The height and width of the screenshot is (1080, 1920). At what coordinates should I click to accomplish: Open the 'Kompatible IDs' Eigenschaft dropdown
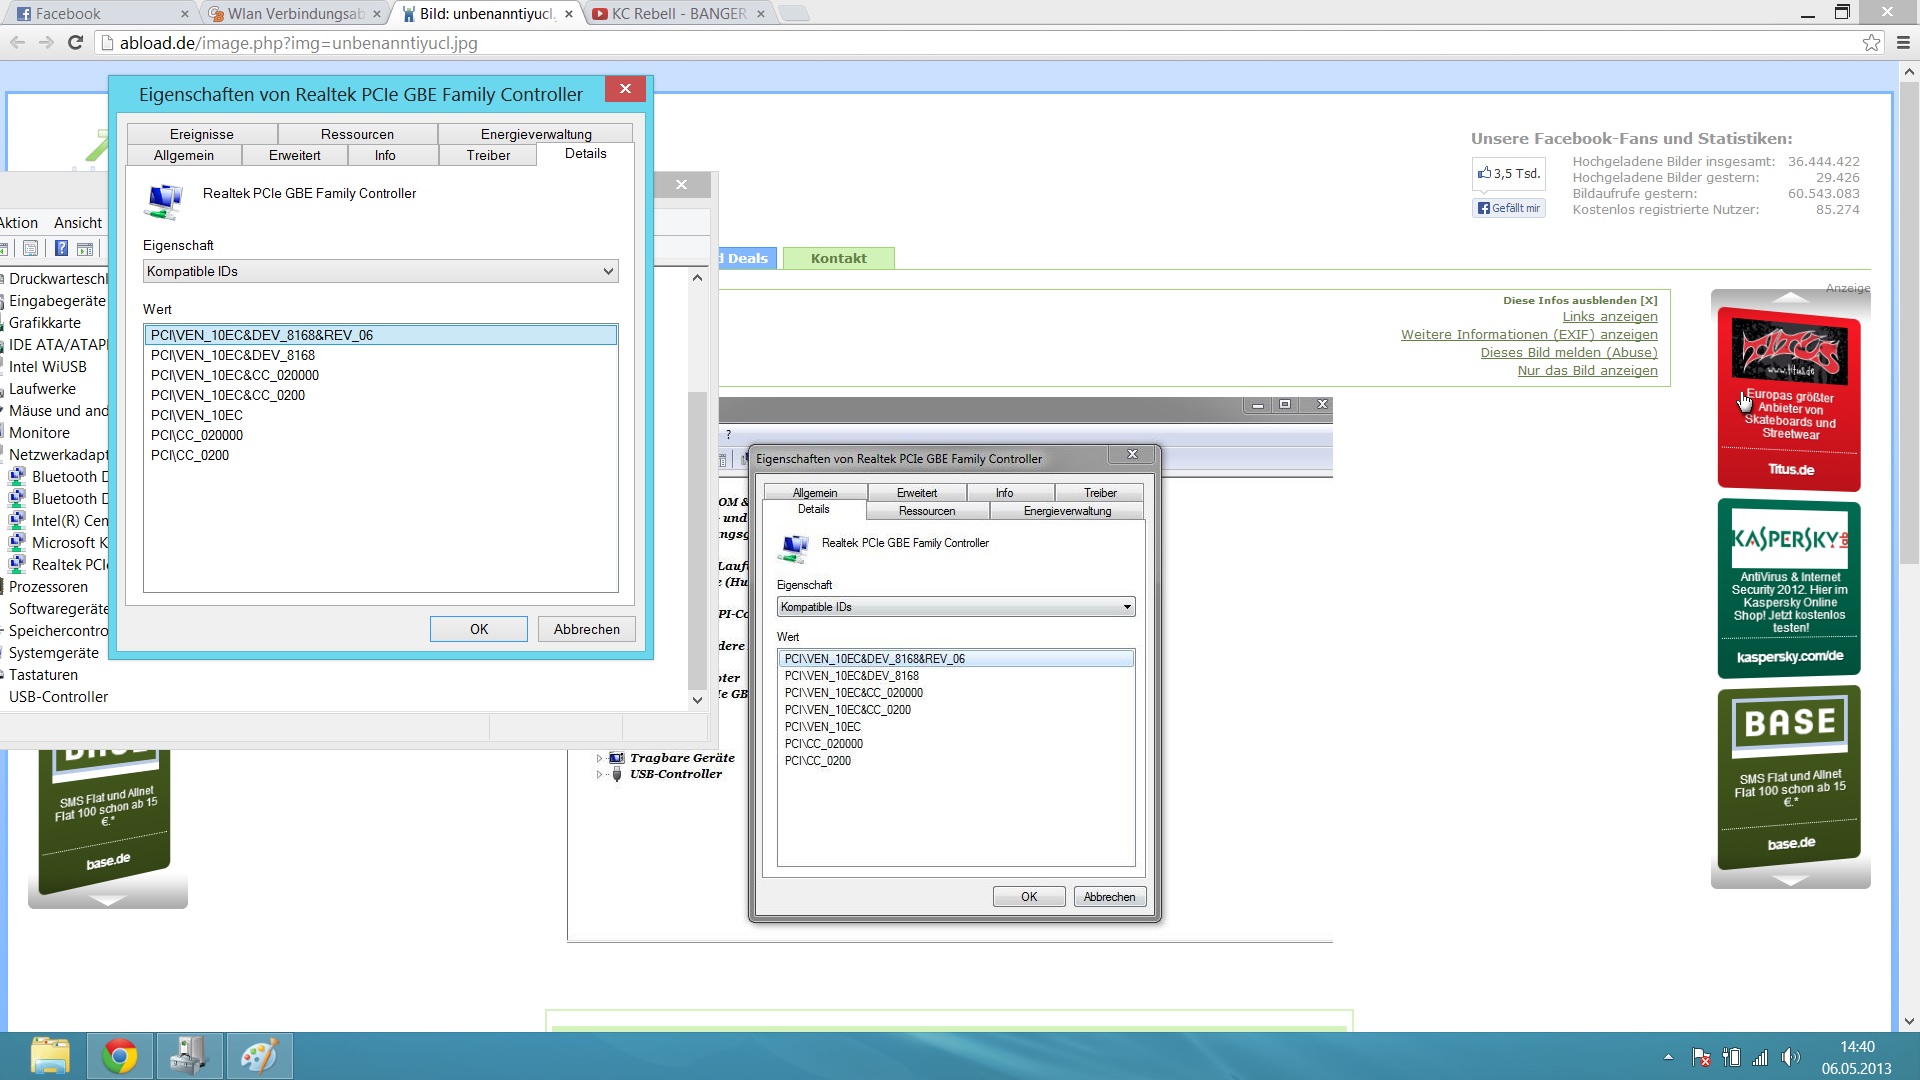point(381,271)
